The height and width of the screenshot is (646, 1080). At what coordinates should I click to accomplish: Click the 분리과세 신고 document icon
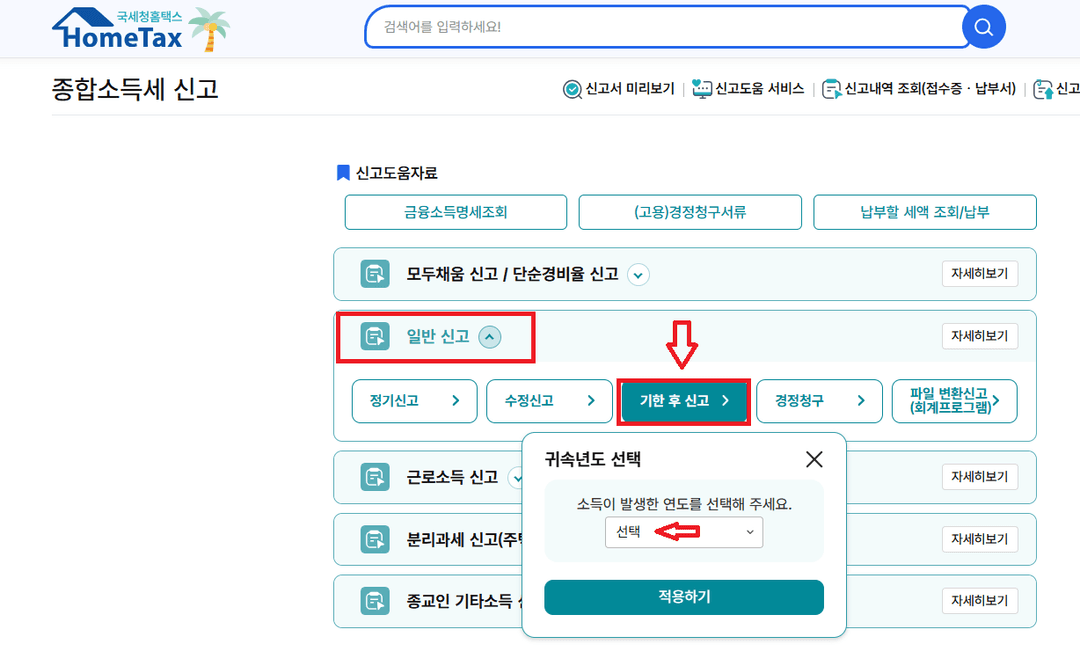pyautogui.click(x=375, y=539)
